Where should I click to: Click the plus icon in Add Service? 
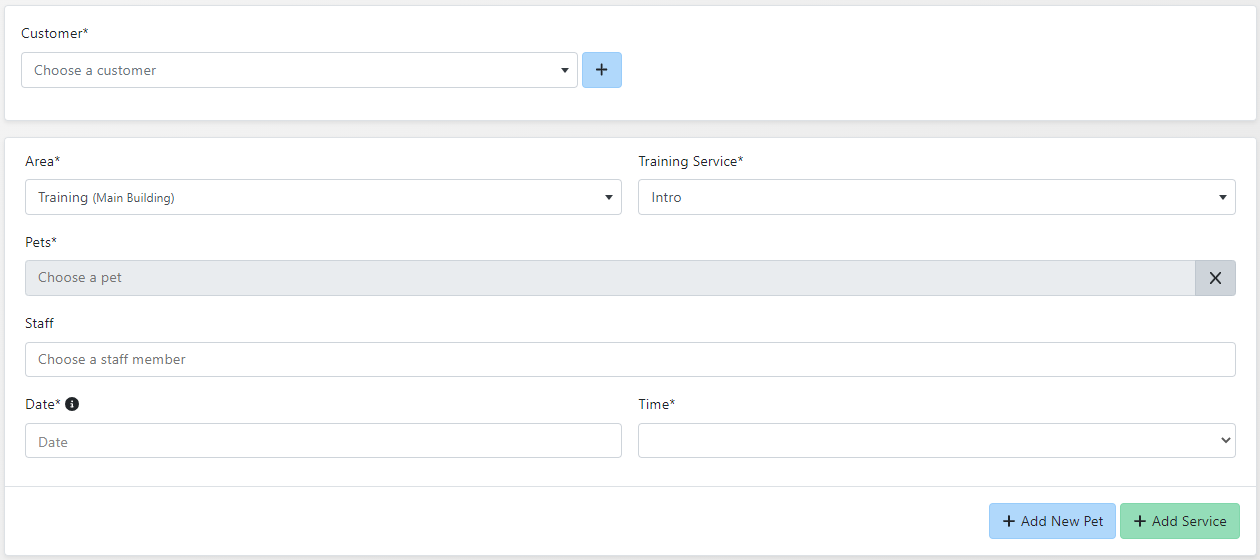click(x=1139, y=521)
